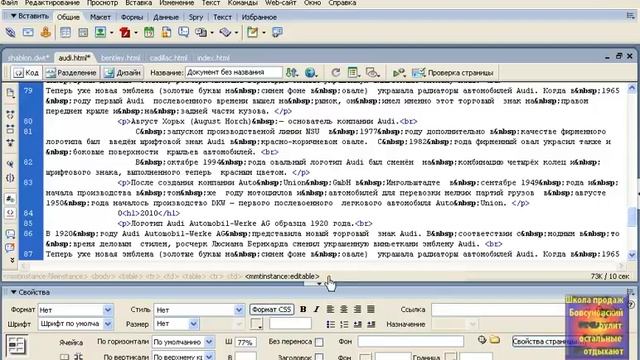Click the file management icon

click(x=291, y=73)
